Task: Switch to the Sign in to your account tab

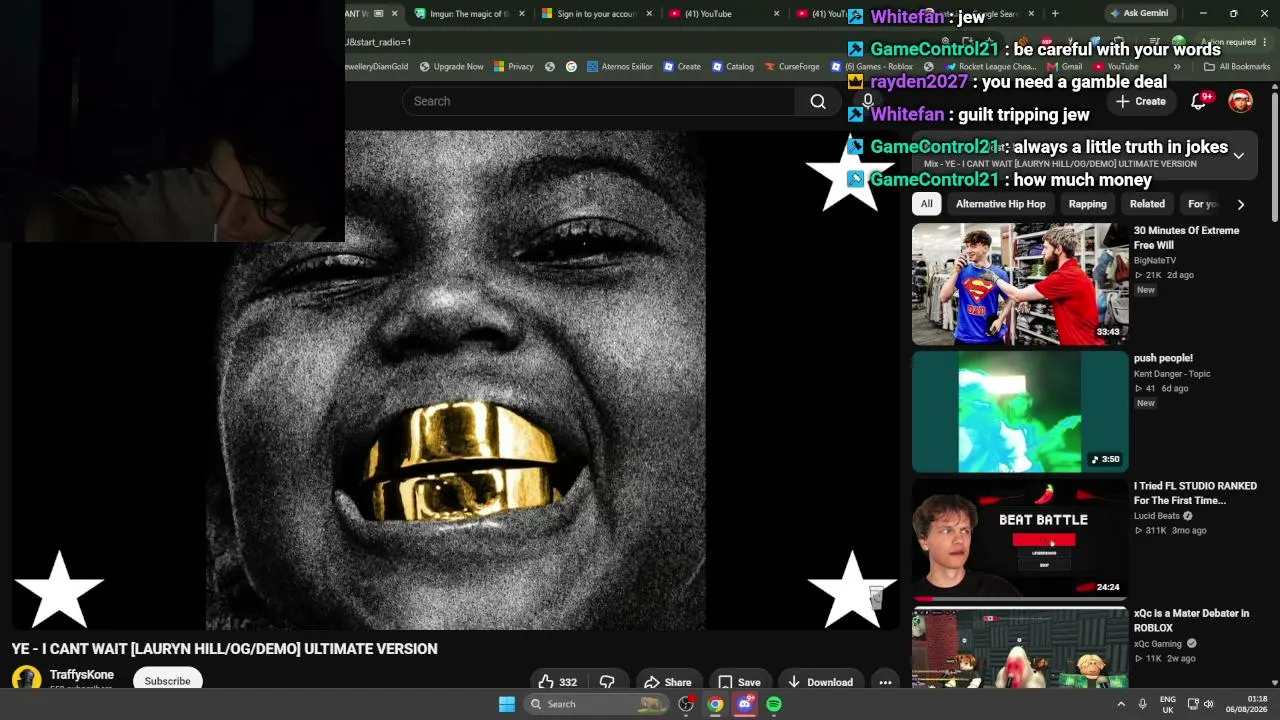Action: click(x=597, y=14)
